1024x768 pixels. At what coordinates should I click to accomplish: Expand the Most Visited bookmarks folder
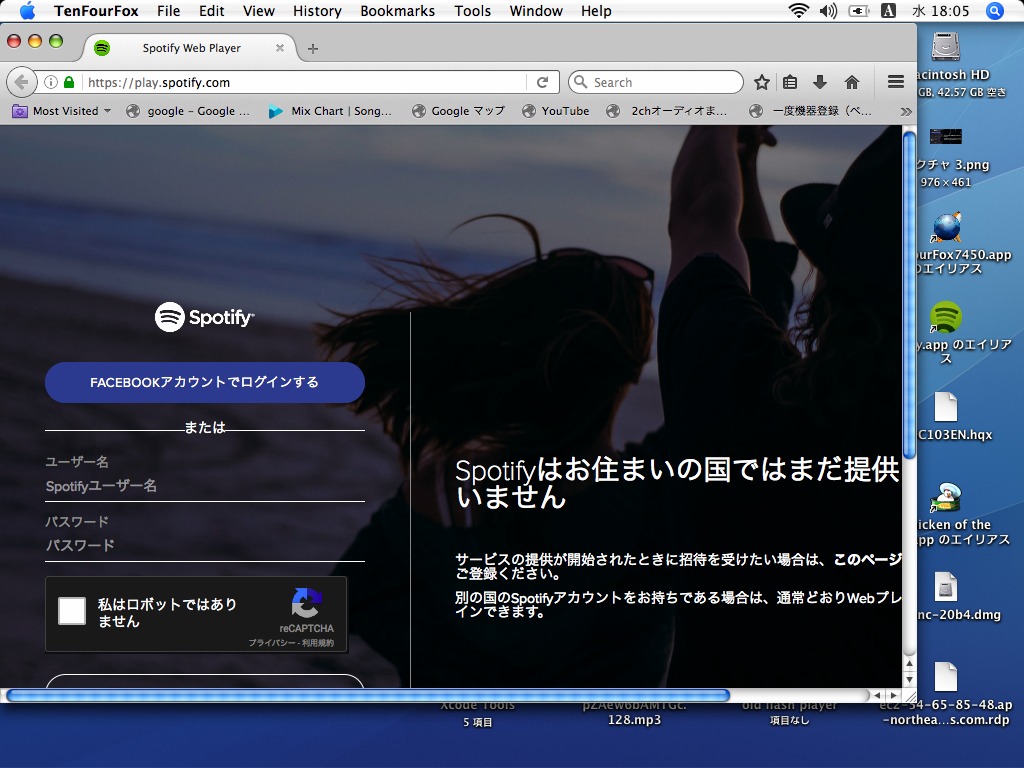click(62, 111)
